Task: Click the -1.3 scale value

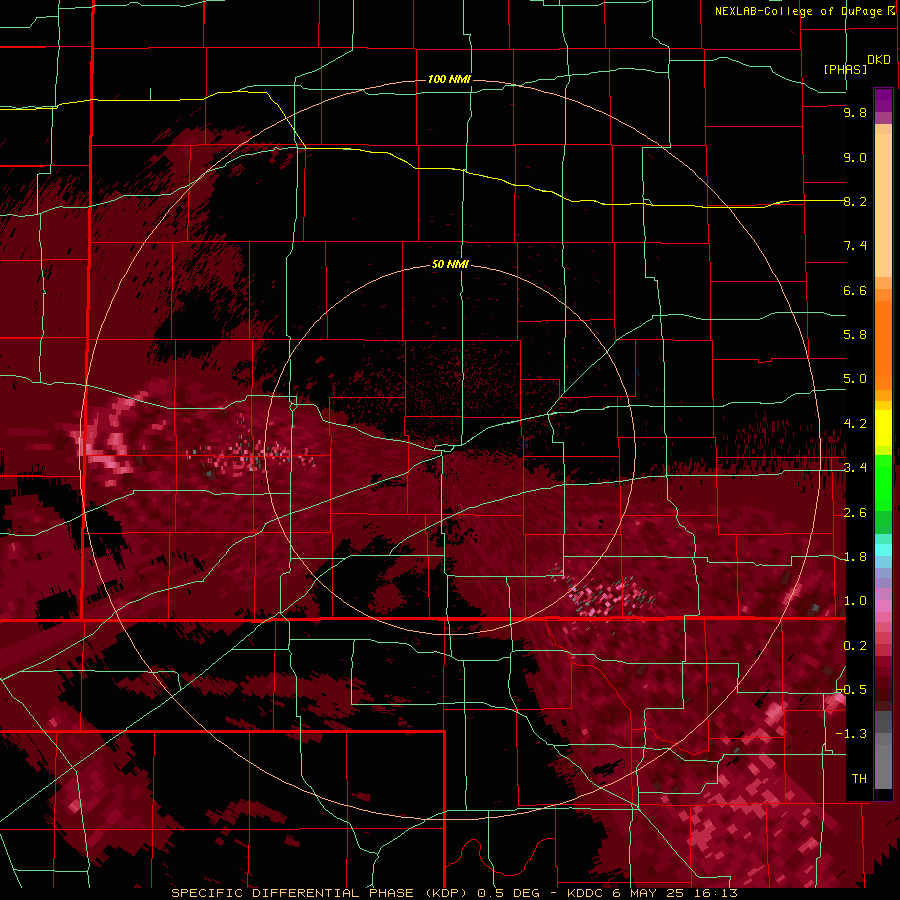Action: (x=851, y=734)
